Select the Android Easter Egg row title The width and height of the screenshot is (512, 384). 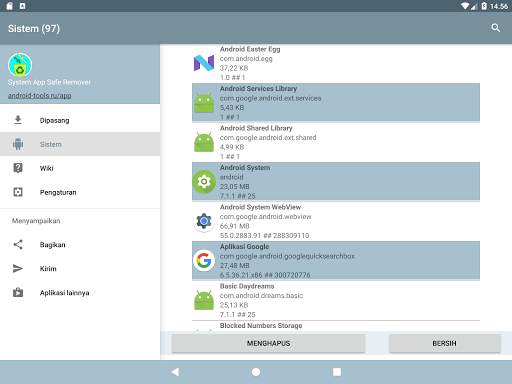coord(250,49)
